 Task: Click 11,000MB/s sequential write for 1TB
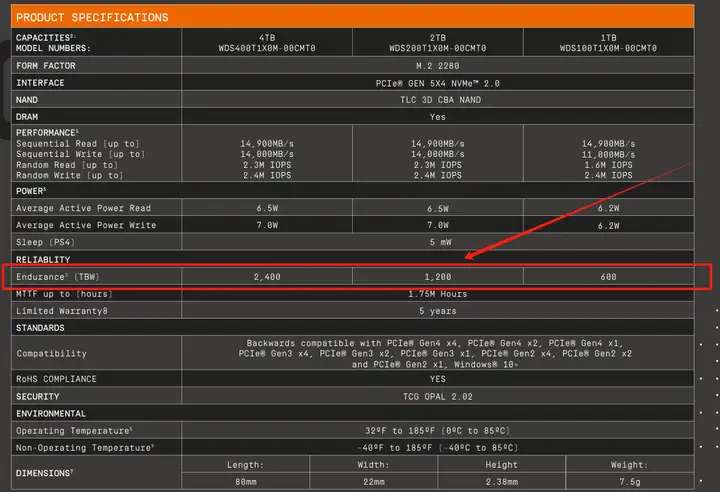(x=608, y=154)
